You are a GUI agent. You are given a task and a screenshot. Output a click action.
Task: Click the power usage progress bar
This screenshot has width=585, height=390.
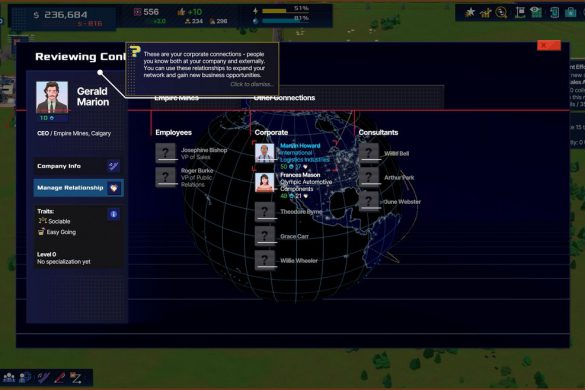285,11
